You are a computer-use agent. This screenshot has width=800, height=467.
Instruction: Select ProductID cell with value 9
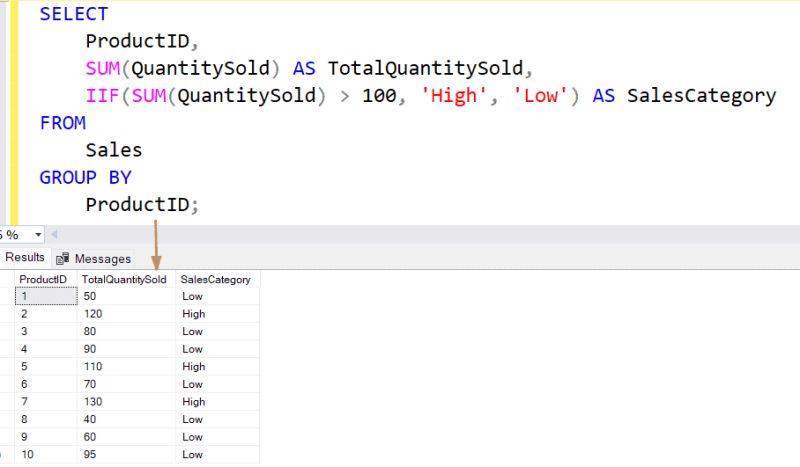(x=46, y=437)
